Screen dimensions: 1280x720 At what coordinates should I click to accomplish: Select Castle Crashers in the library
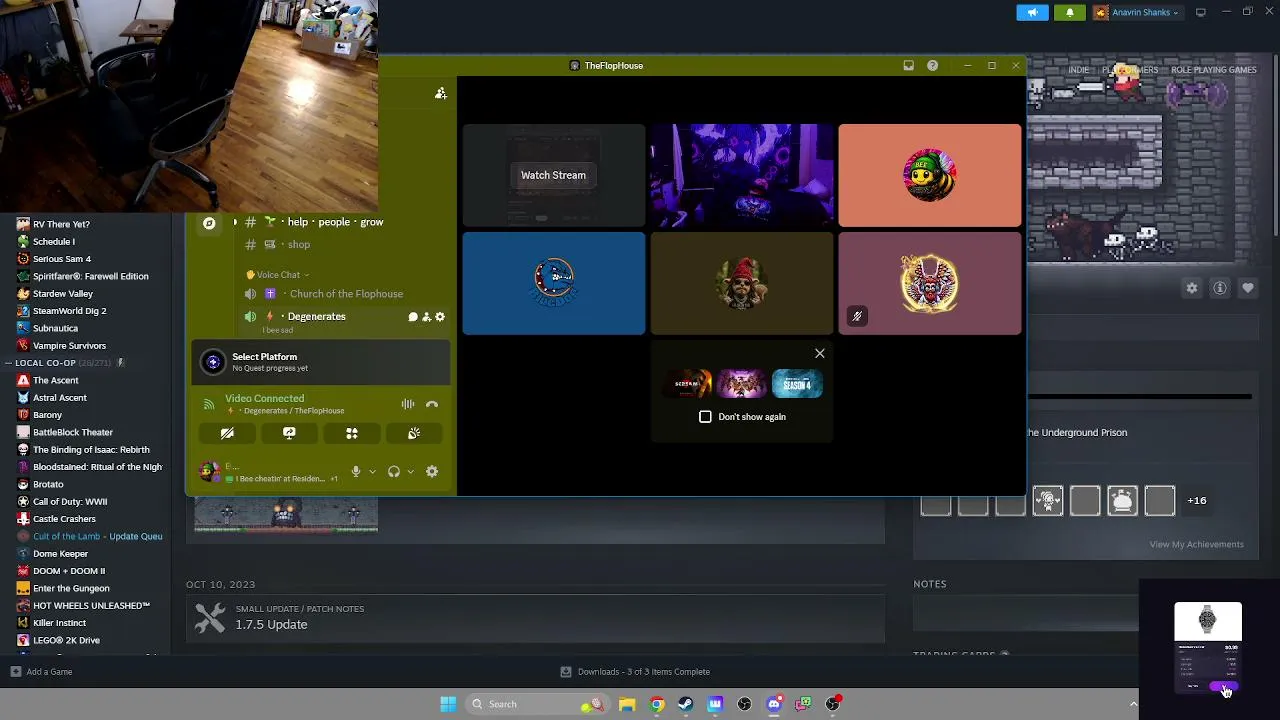point(64,519)
